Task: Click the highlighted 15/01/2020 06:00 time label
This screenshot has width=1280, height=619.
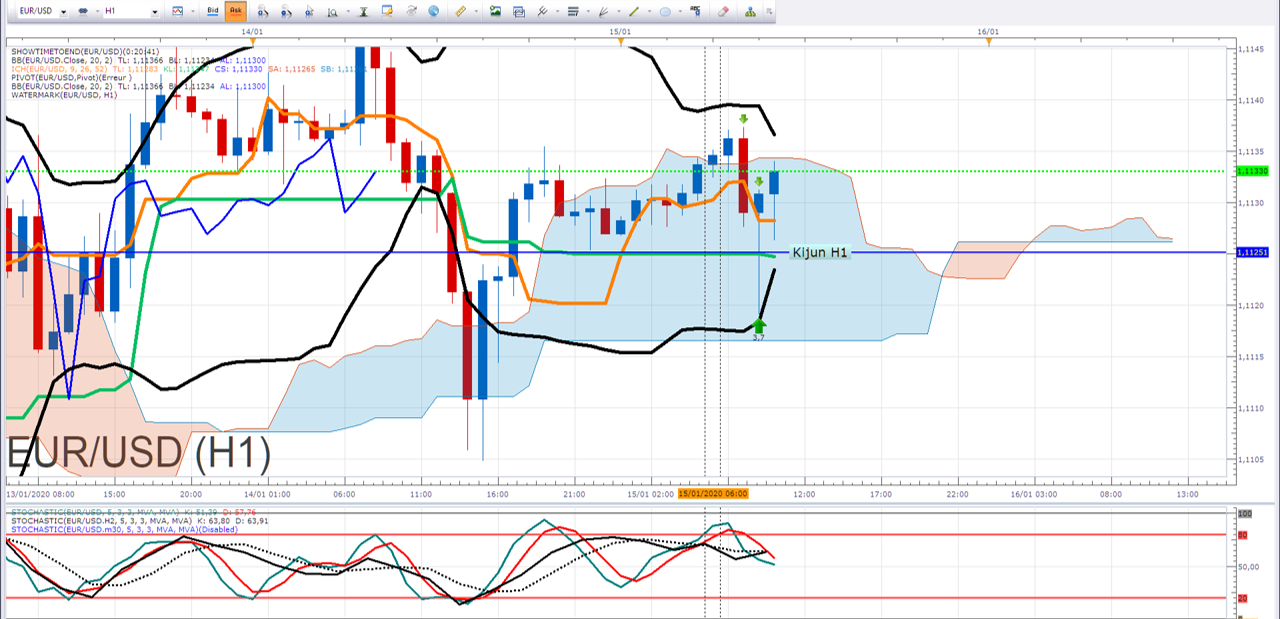Action: coord(713,494)
